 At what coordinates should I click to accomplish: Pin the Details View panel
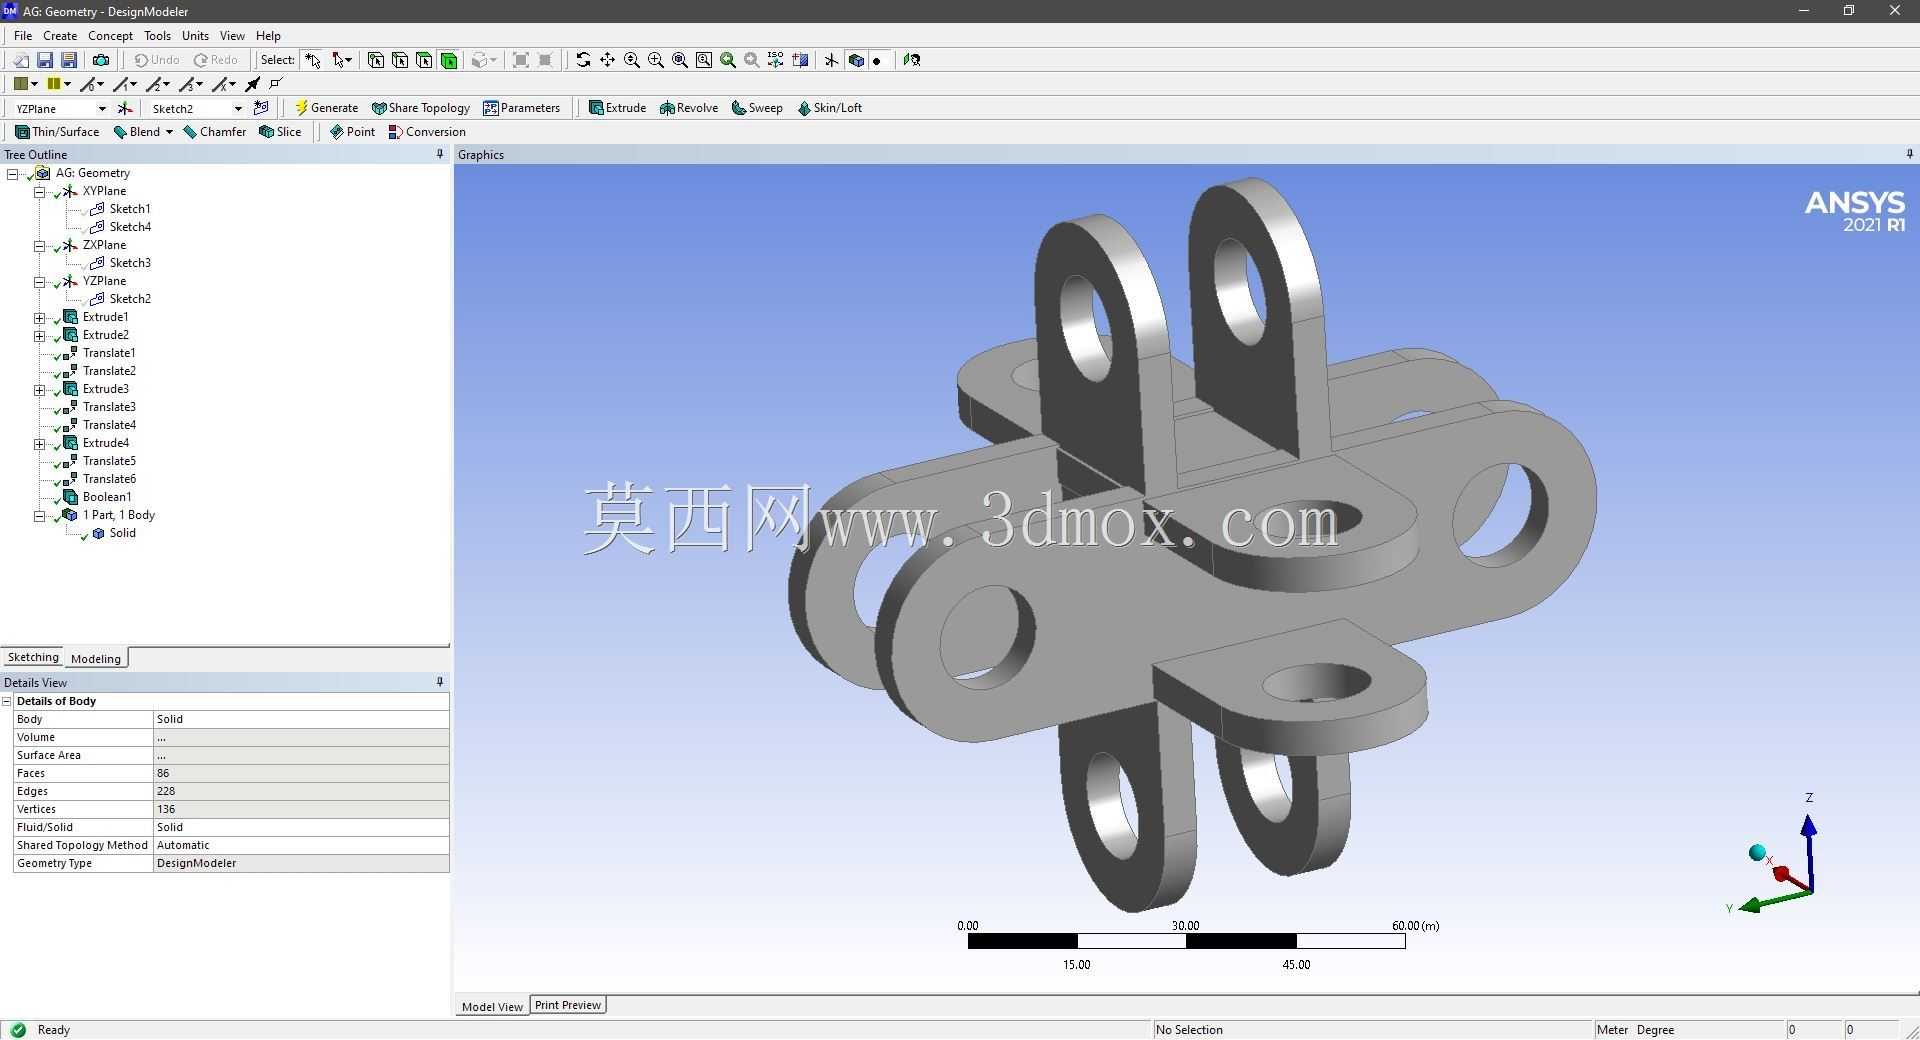440,682
